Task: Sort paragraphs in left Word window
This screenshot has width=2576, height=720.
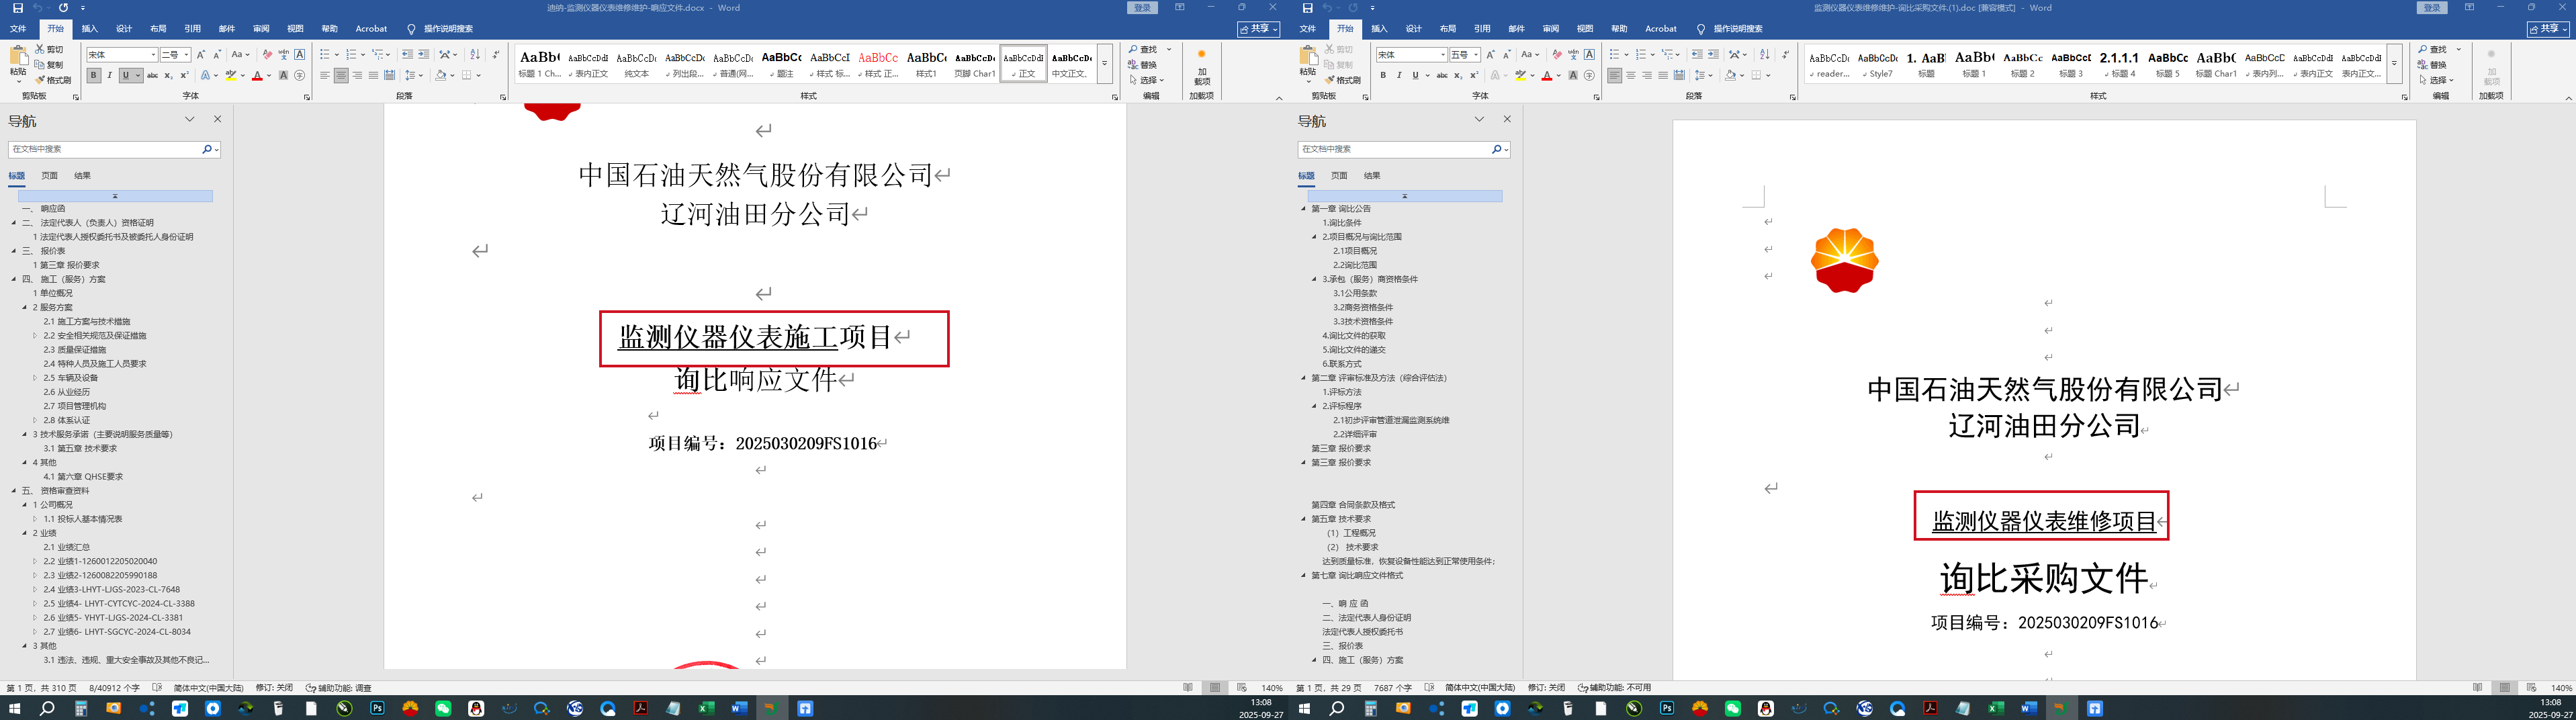Action: (475, 54)
